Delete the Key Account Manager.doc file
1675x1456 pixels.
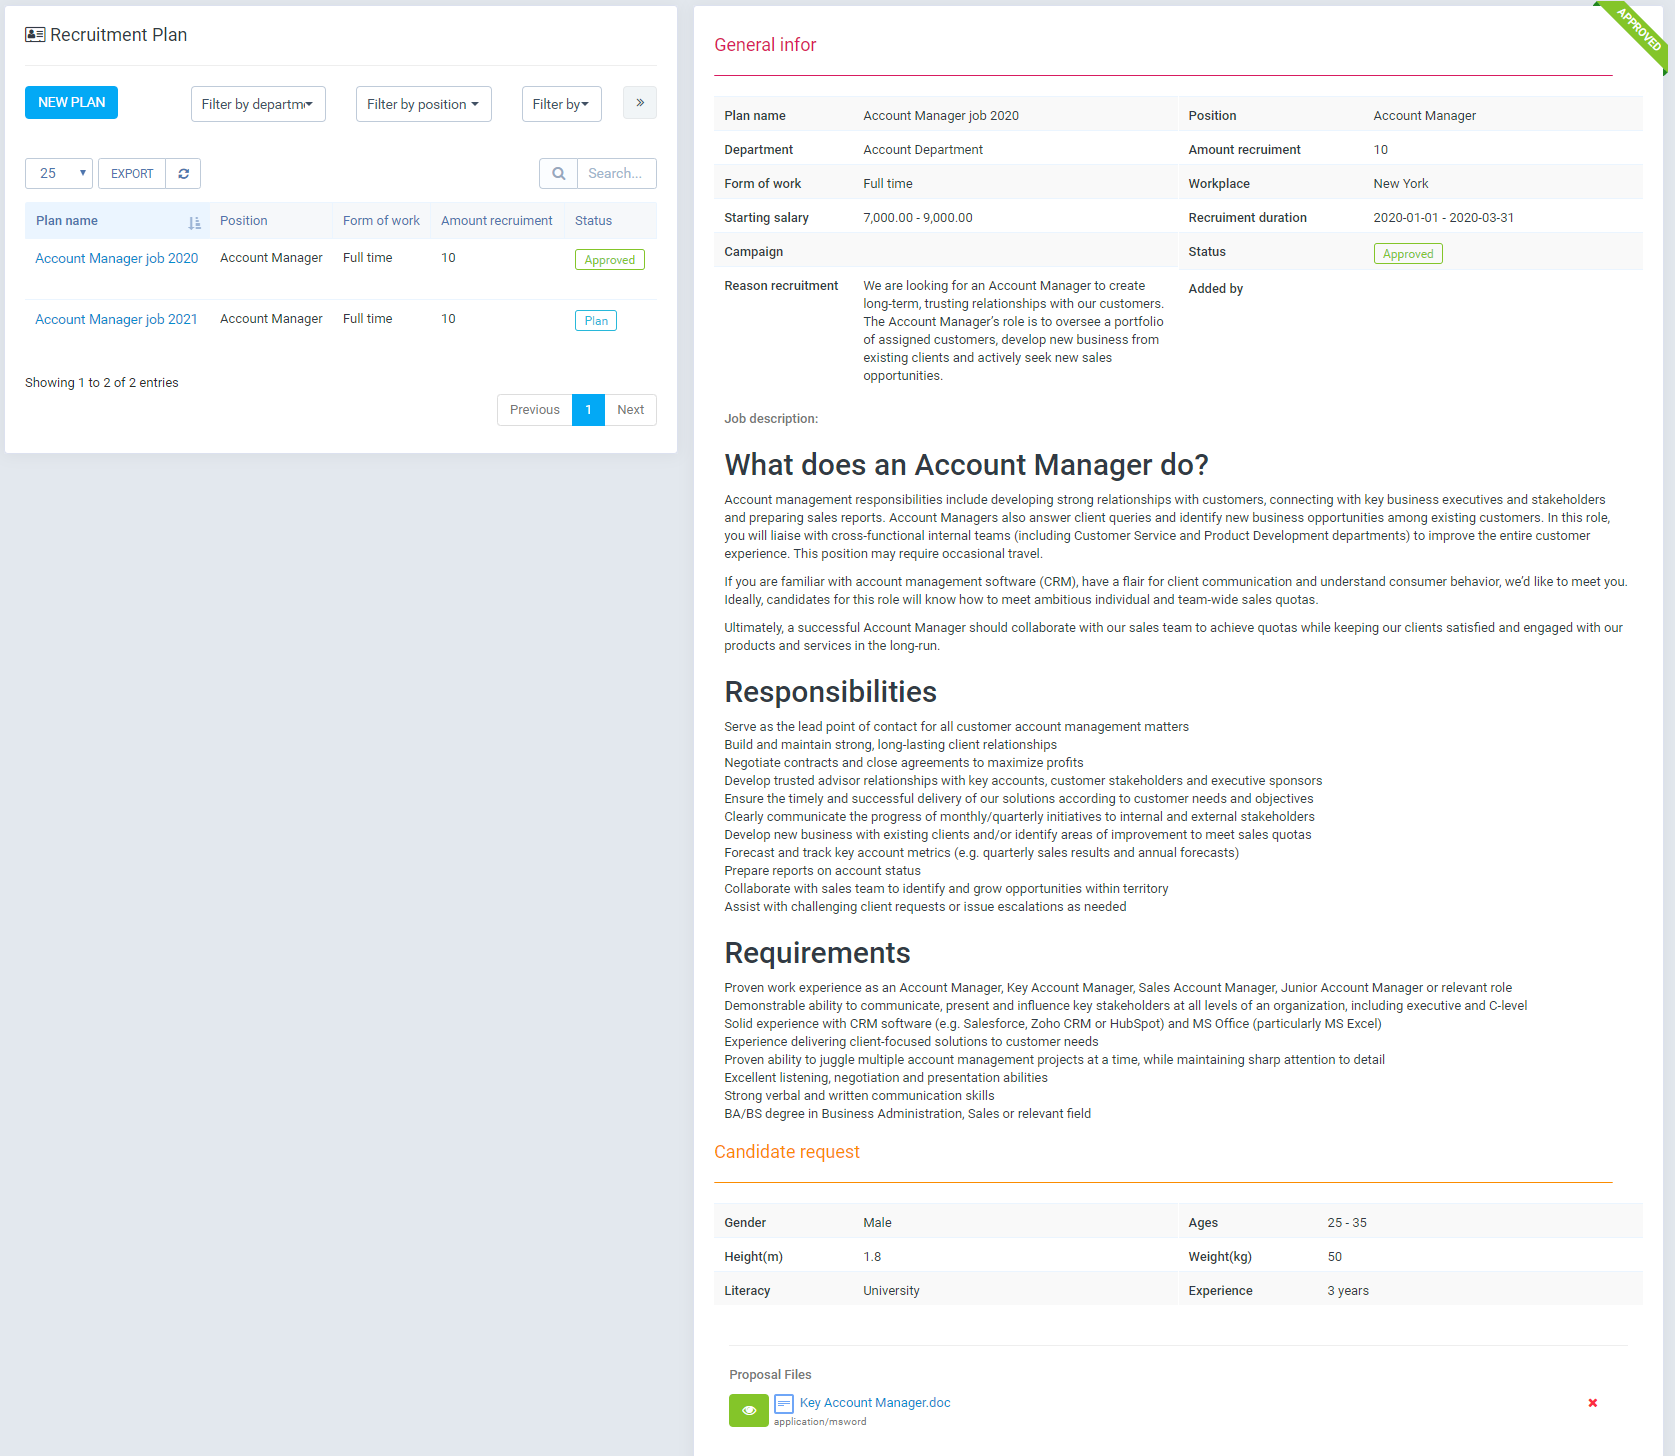coord(1592,1403)
